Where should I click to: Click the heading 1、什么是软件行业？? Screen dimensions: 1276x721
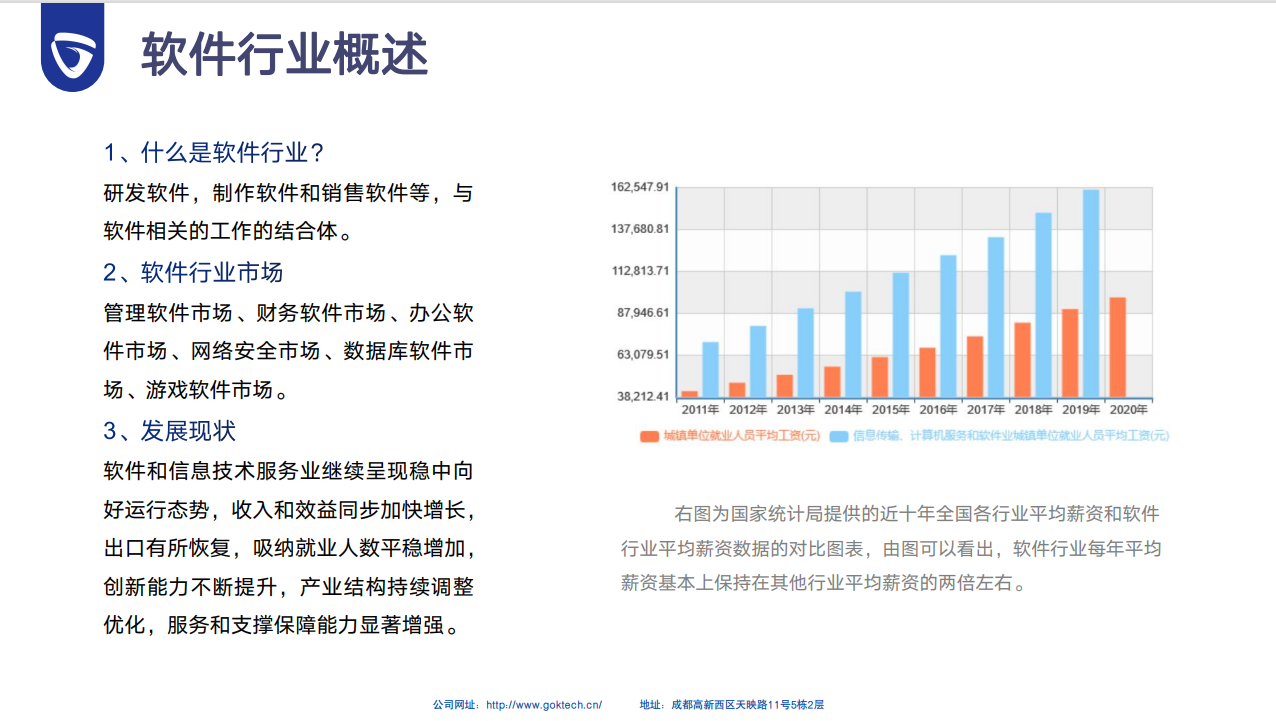coord(215,153)
